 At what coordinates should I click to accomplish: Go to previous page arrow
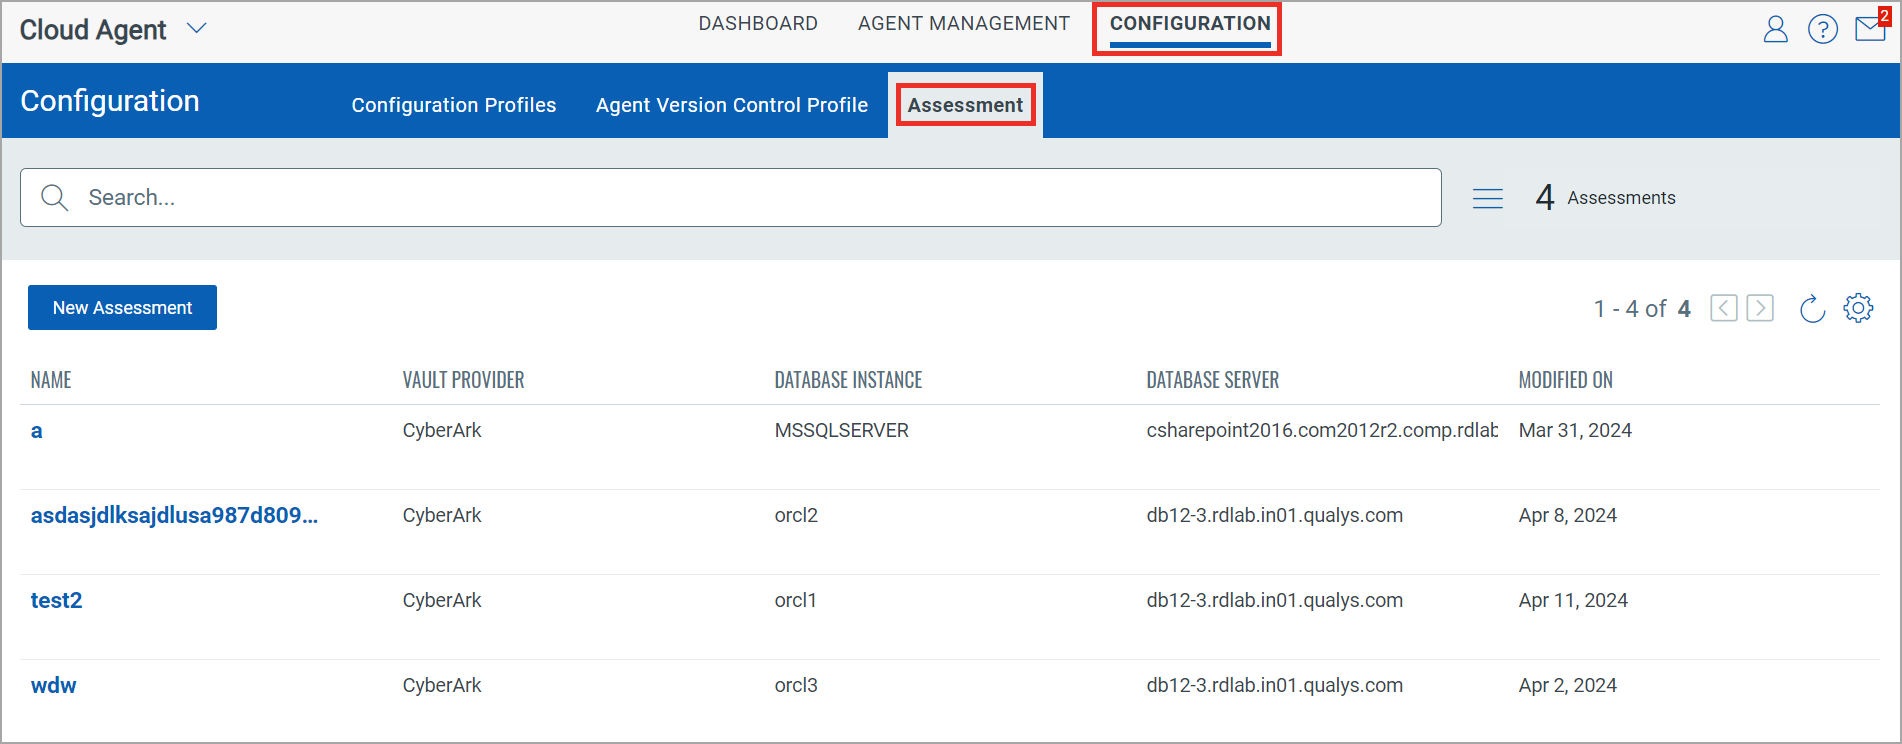coord(1724,308)
